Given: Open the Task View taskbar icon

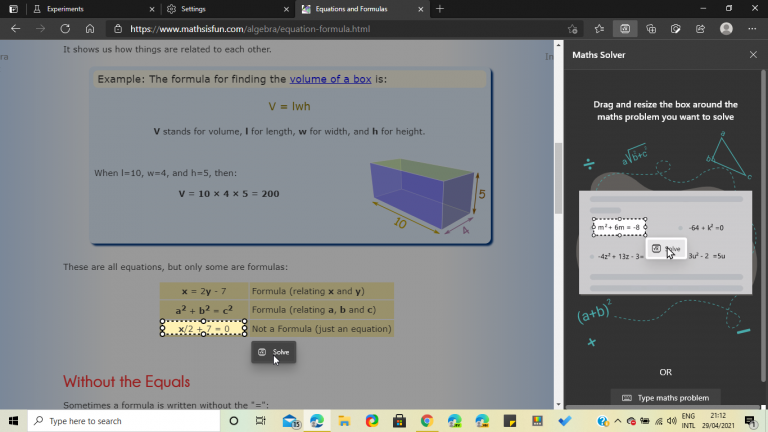Looking at the screenshot, I should pyautogui.click(x=260, y=421).
